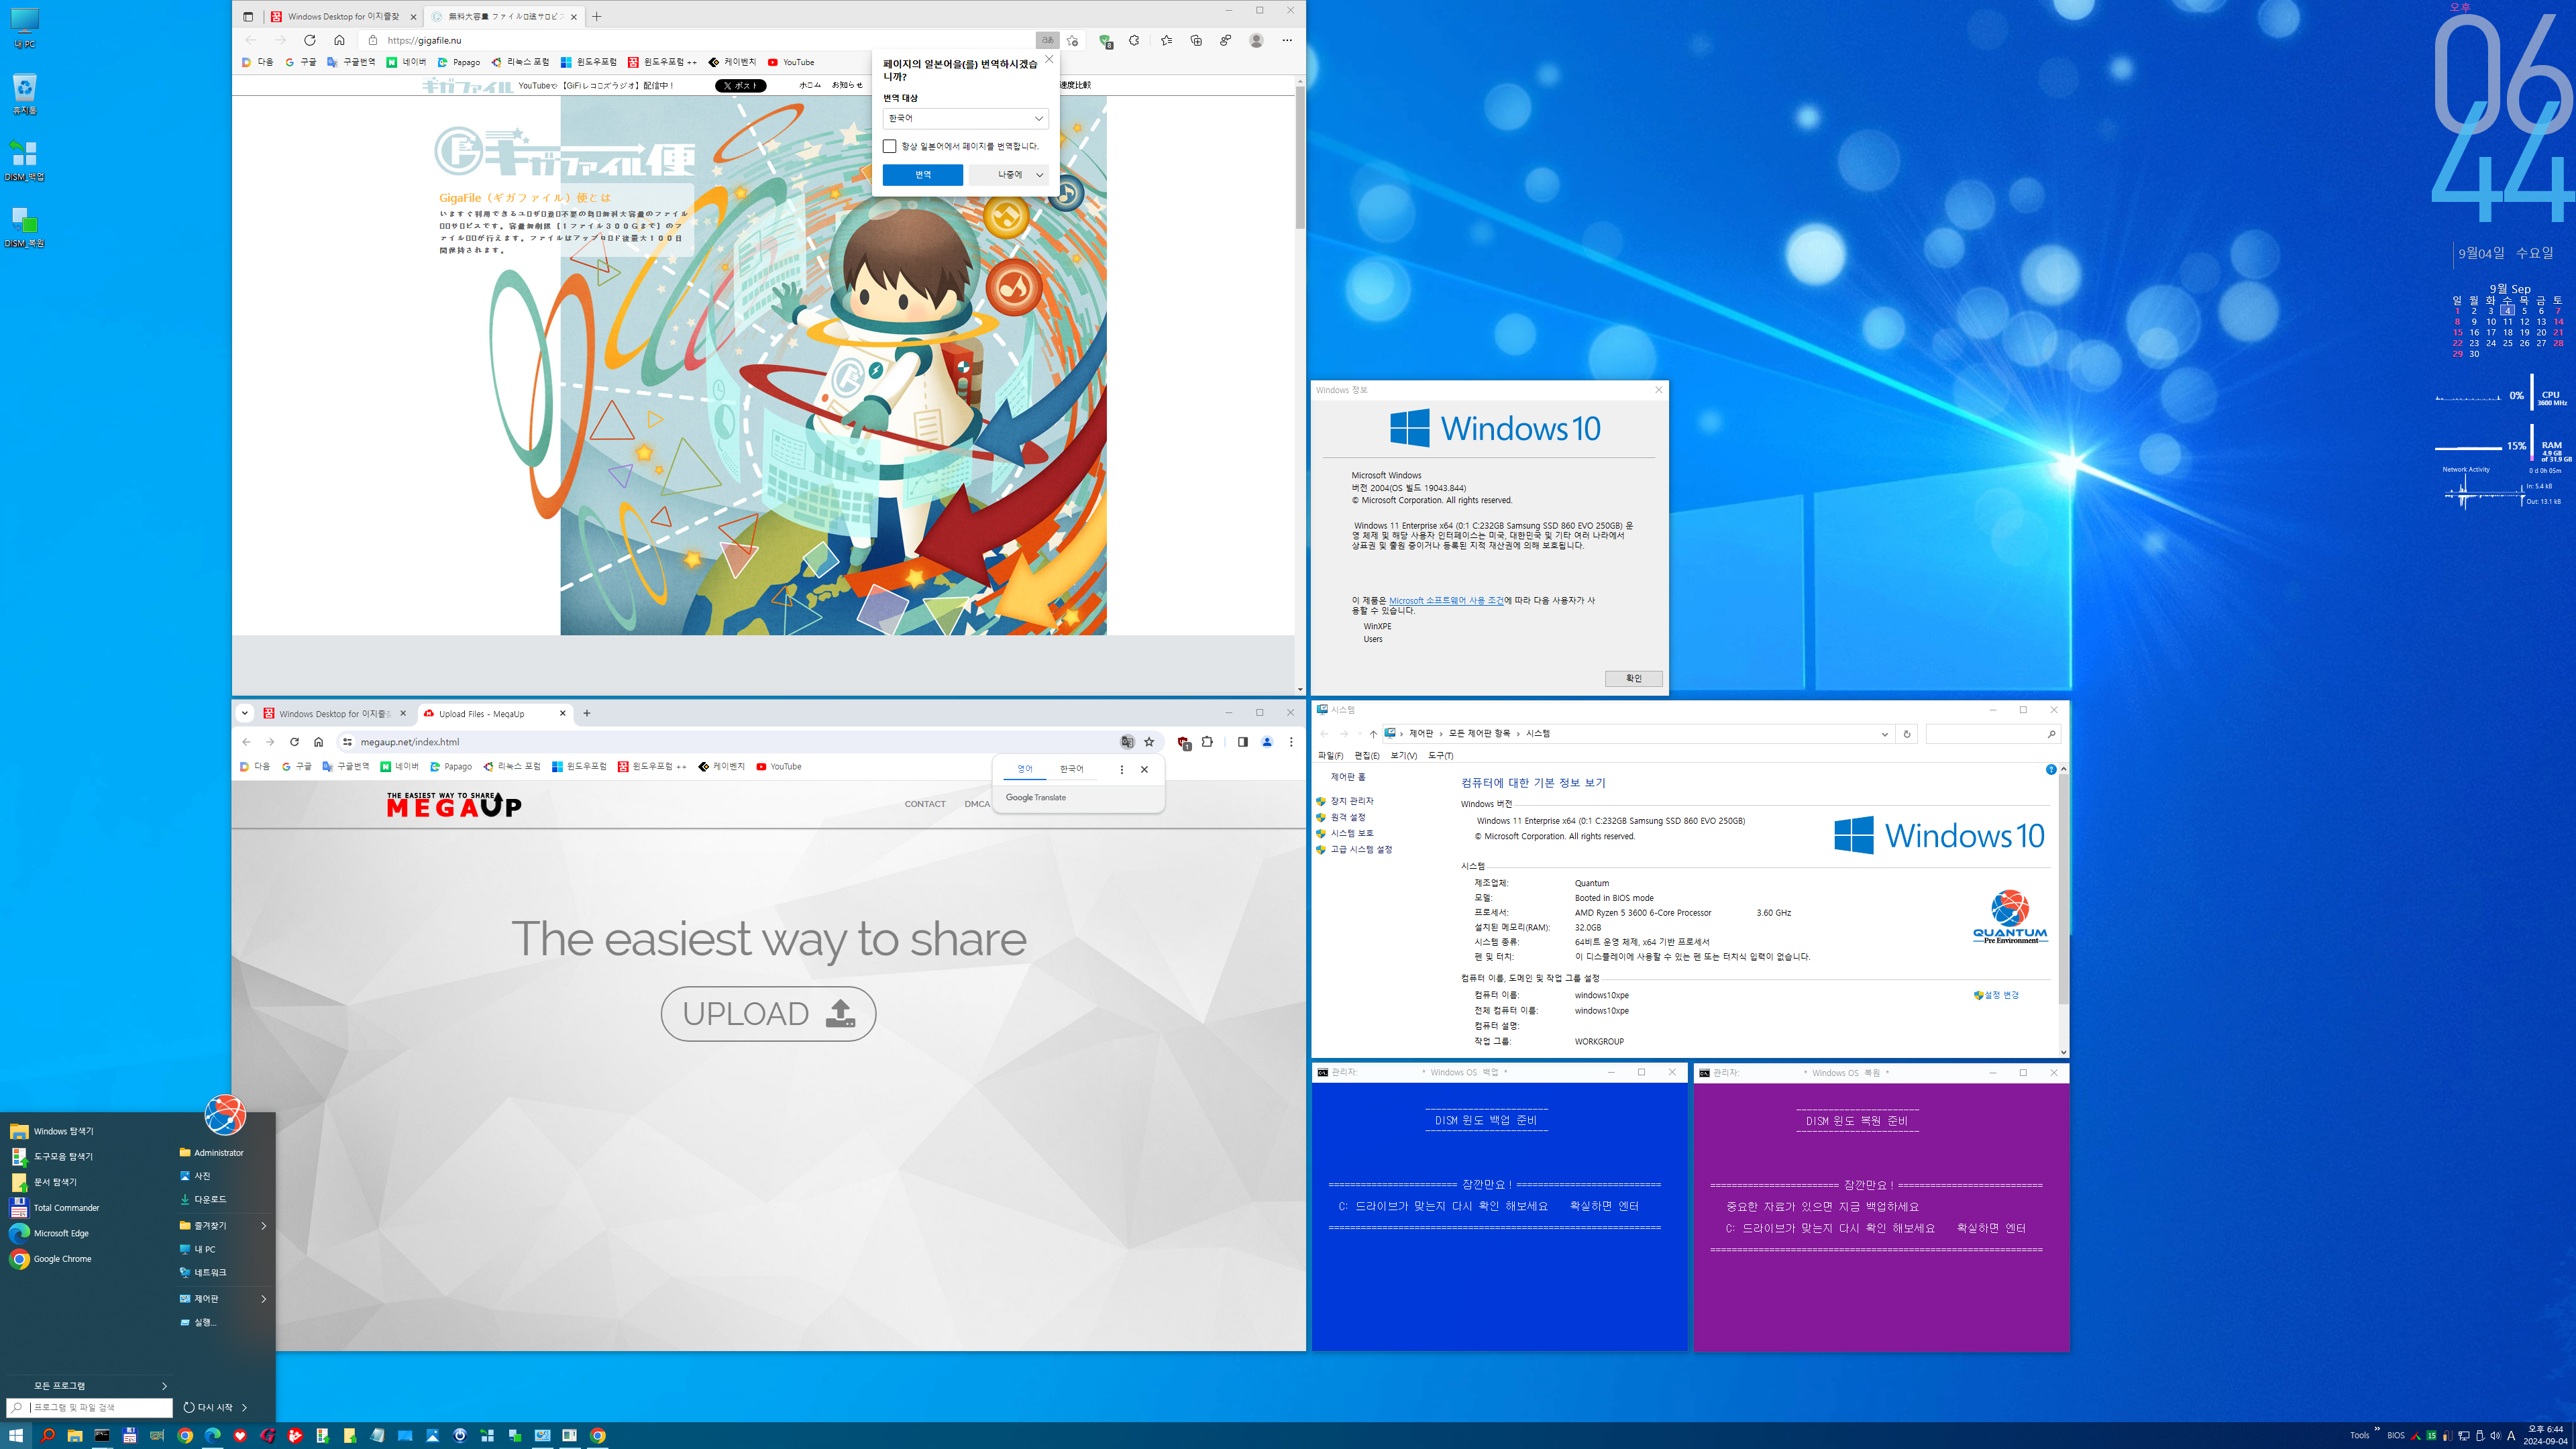Screen dimensions: 2576x1449
Task: Click the Edge translate icon in address bar
Action: [1047, 40]
